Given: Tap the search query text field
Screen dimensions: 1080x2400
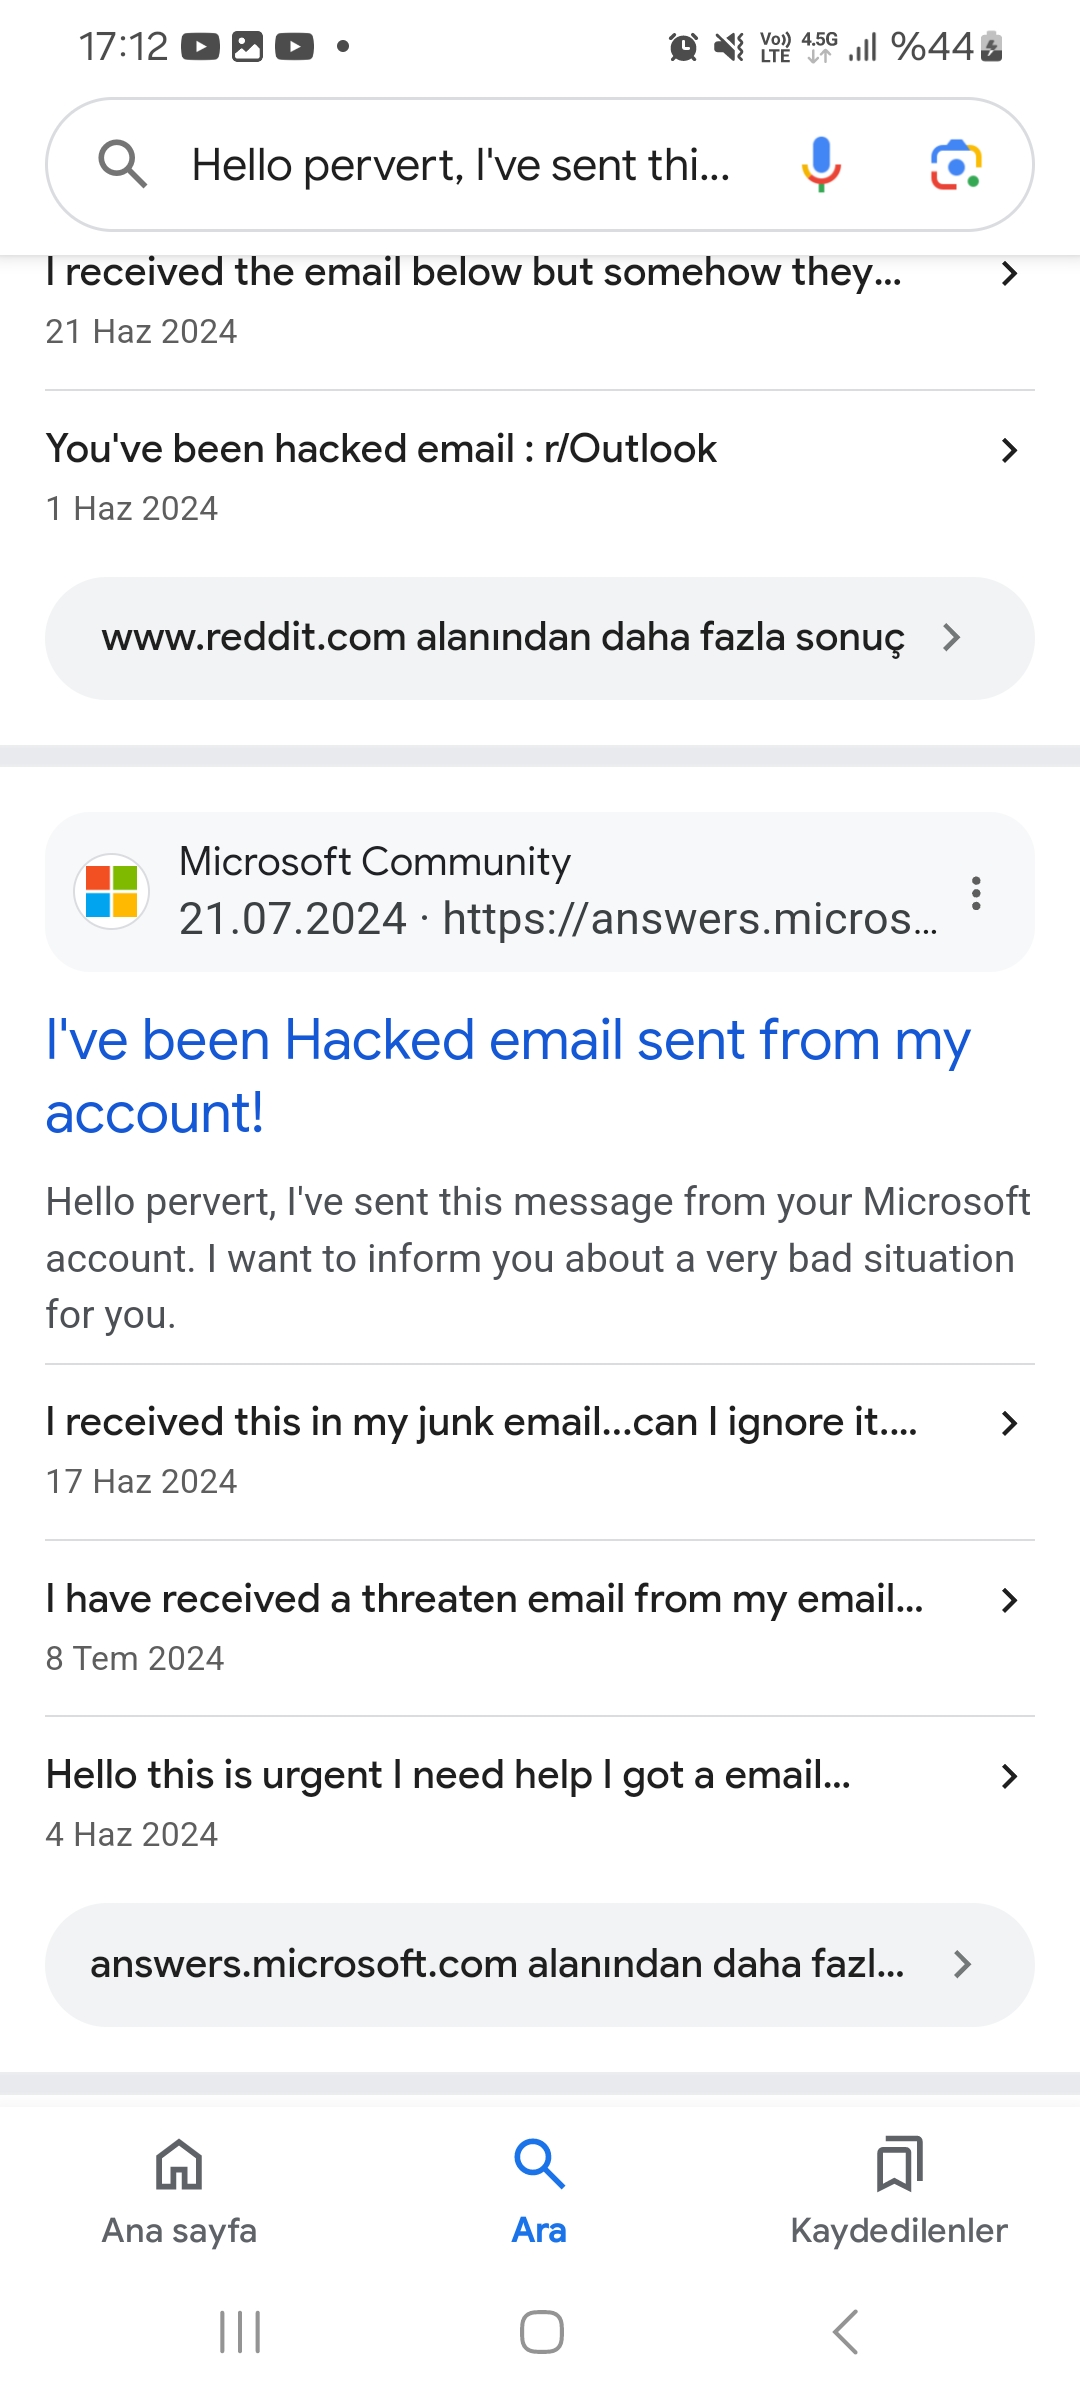Looking at the screenshot, I should point(460,165).
